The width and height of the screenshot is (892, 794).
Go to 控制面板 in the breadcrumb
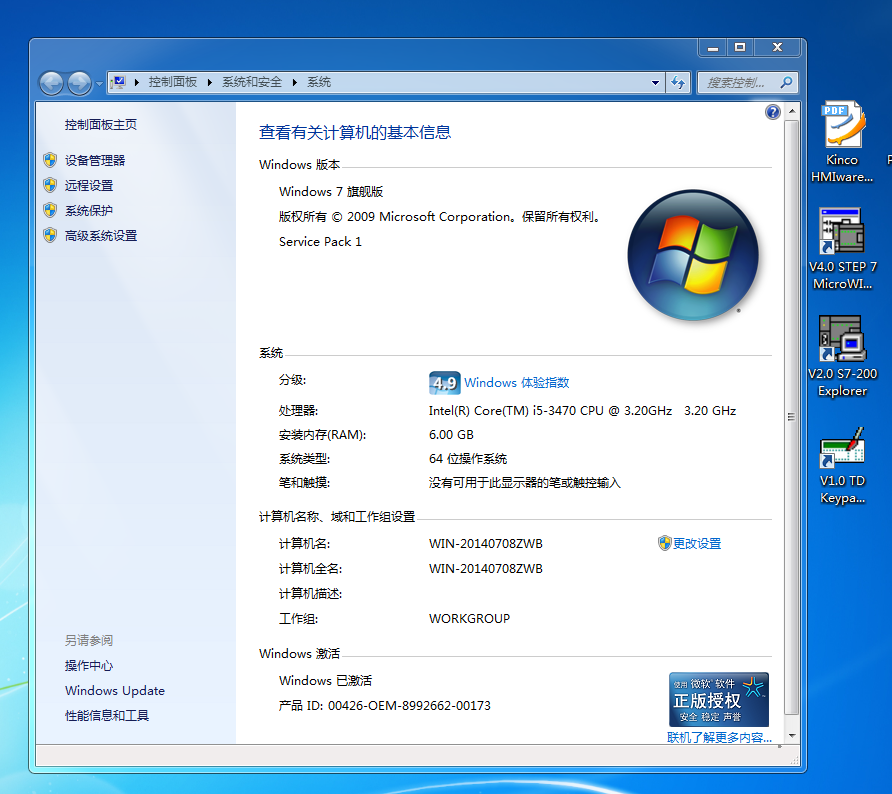pos(173,82)
